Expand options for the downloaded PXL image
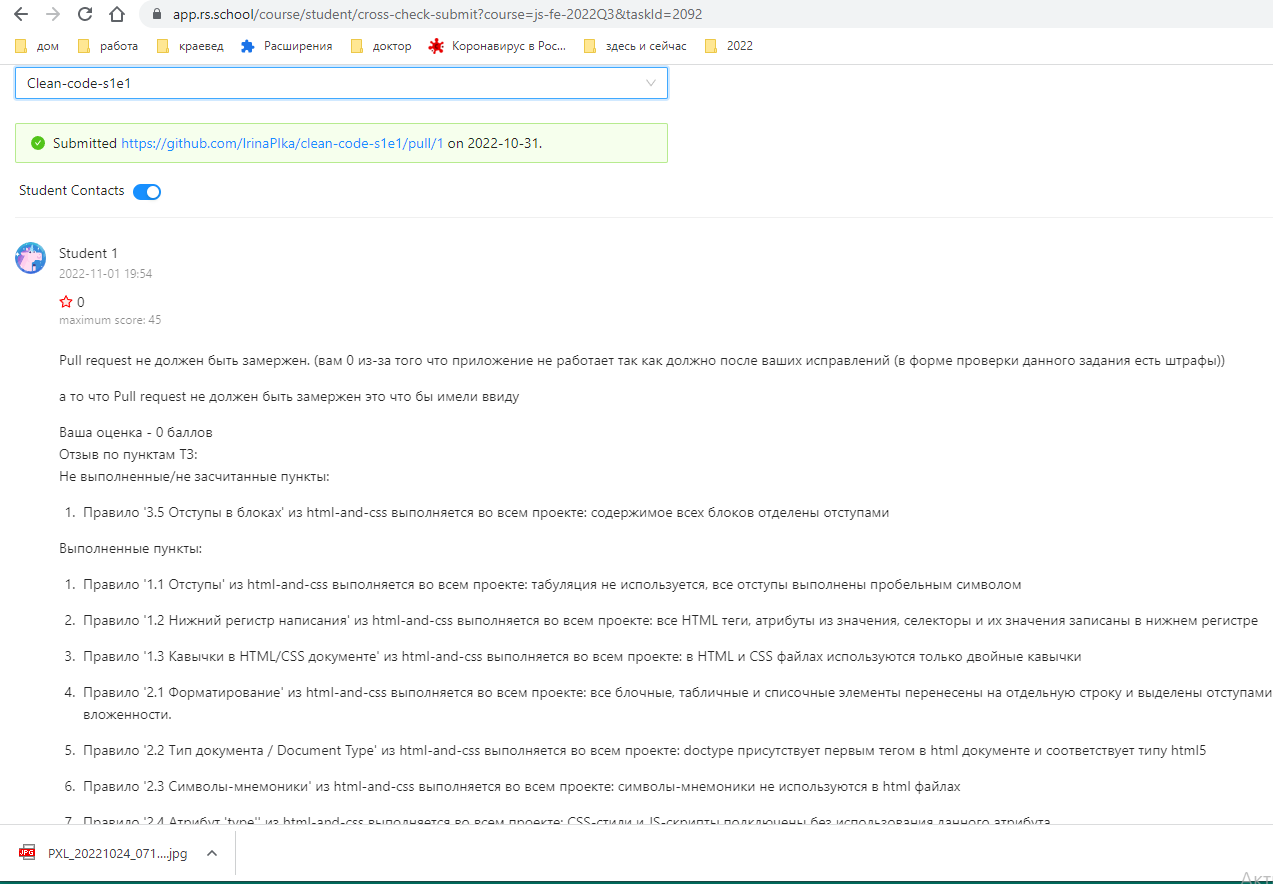This screenshot has height=884, width=1273. 210,853
